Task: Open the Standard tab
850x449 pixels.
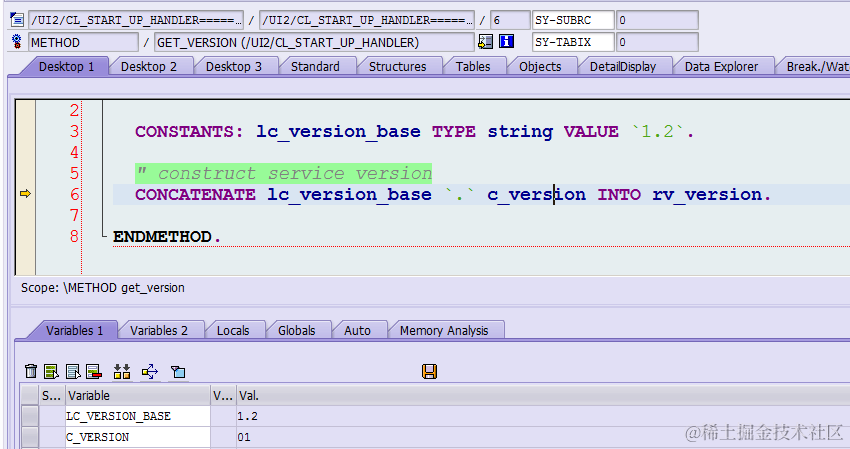Action: 315,67
